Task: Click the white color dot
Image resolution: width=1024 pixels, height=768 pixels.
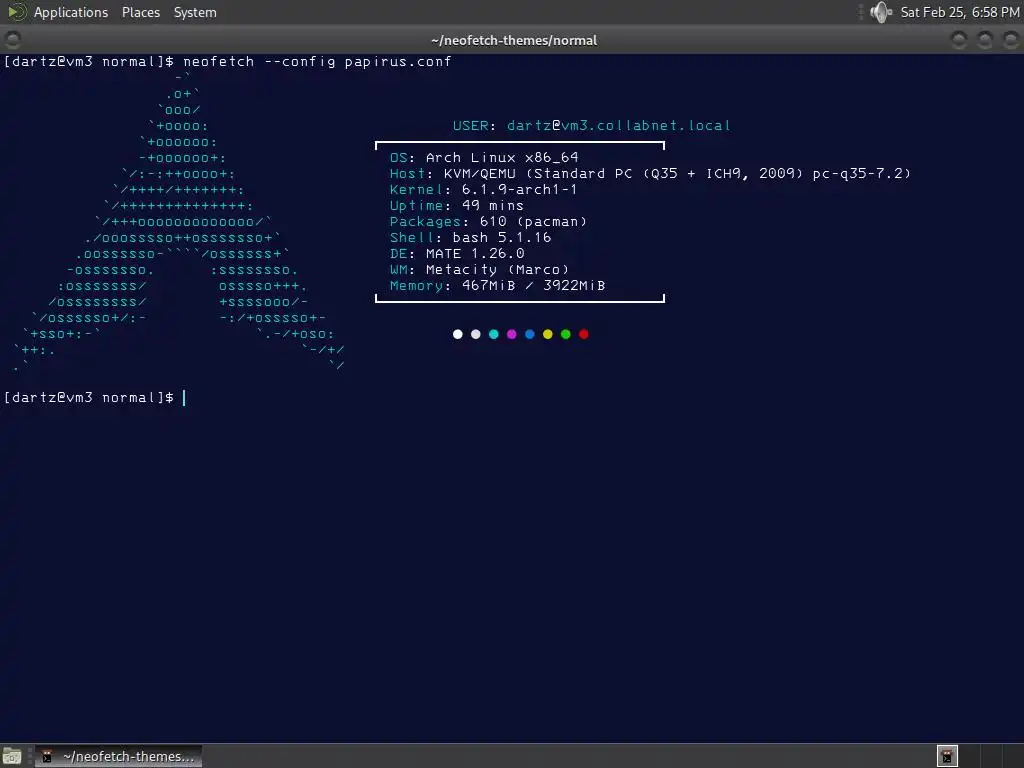Action: click(x=458, y=334)
